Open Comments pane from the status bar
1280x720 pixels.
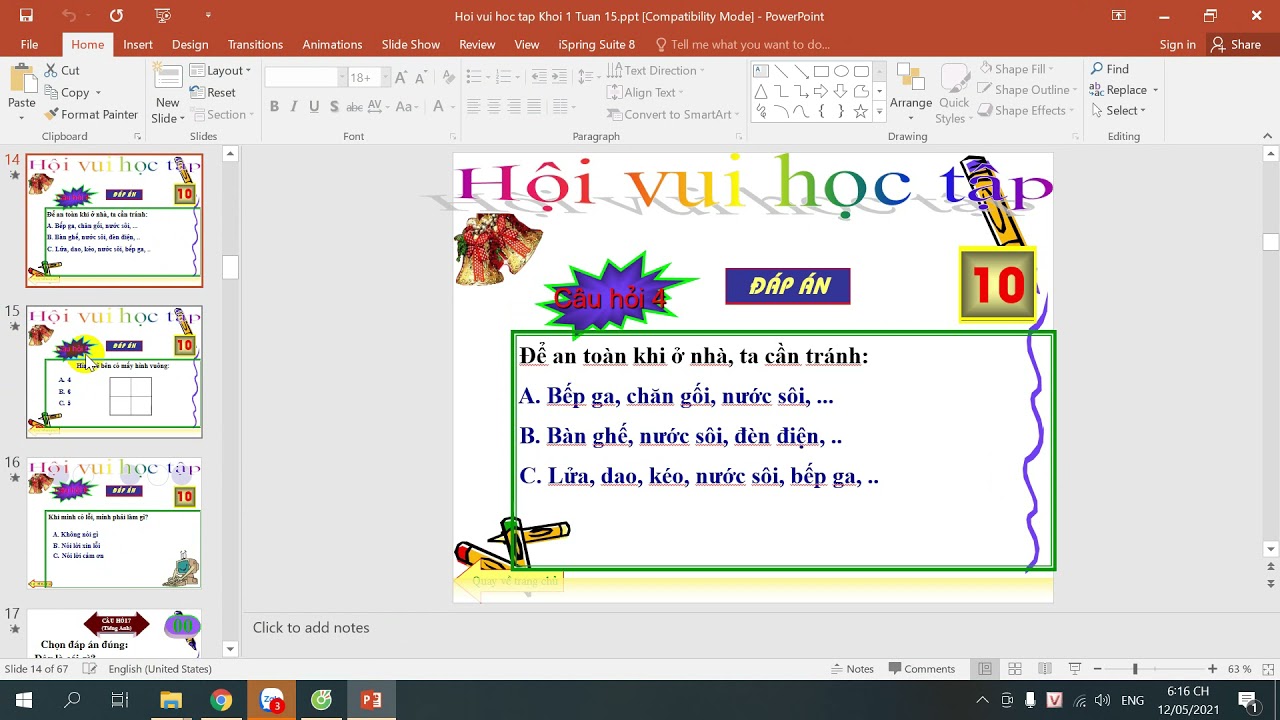tap(922, 669)
